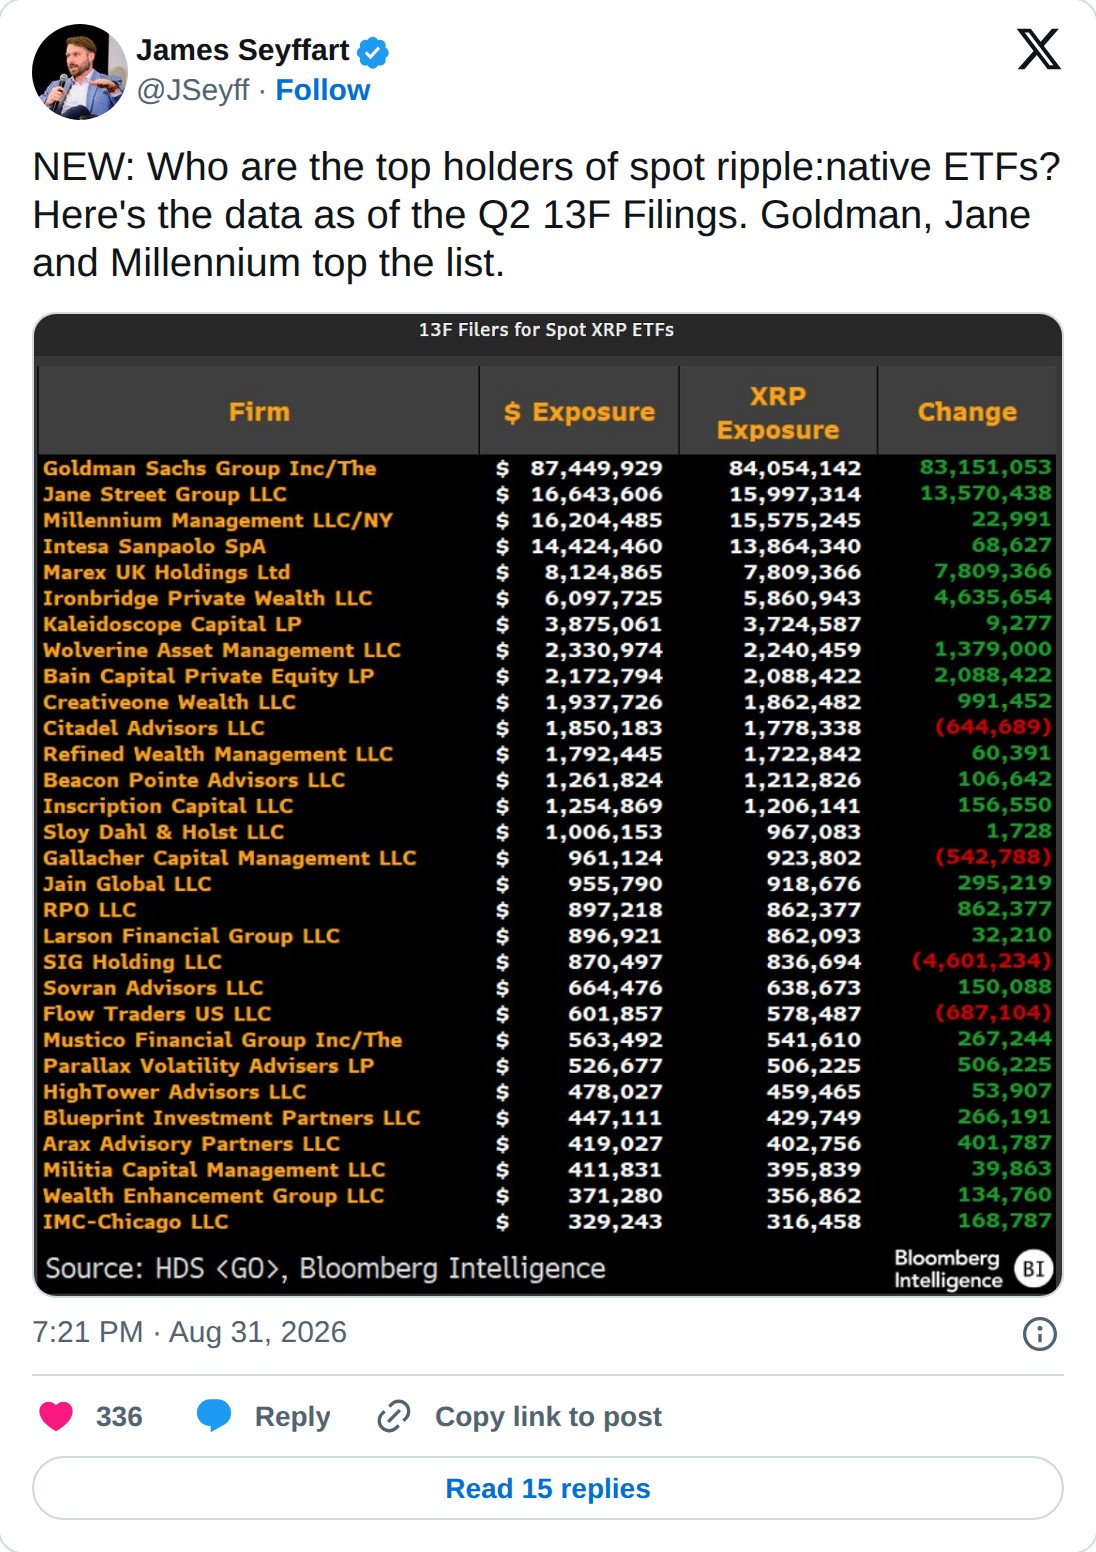Click the 87,449,929 dollar exposure value

click(x=596, y=468)
